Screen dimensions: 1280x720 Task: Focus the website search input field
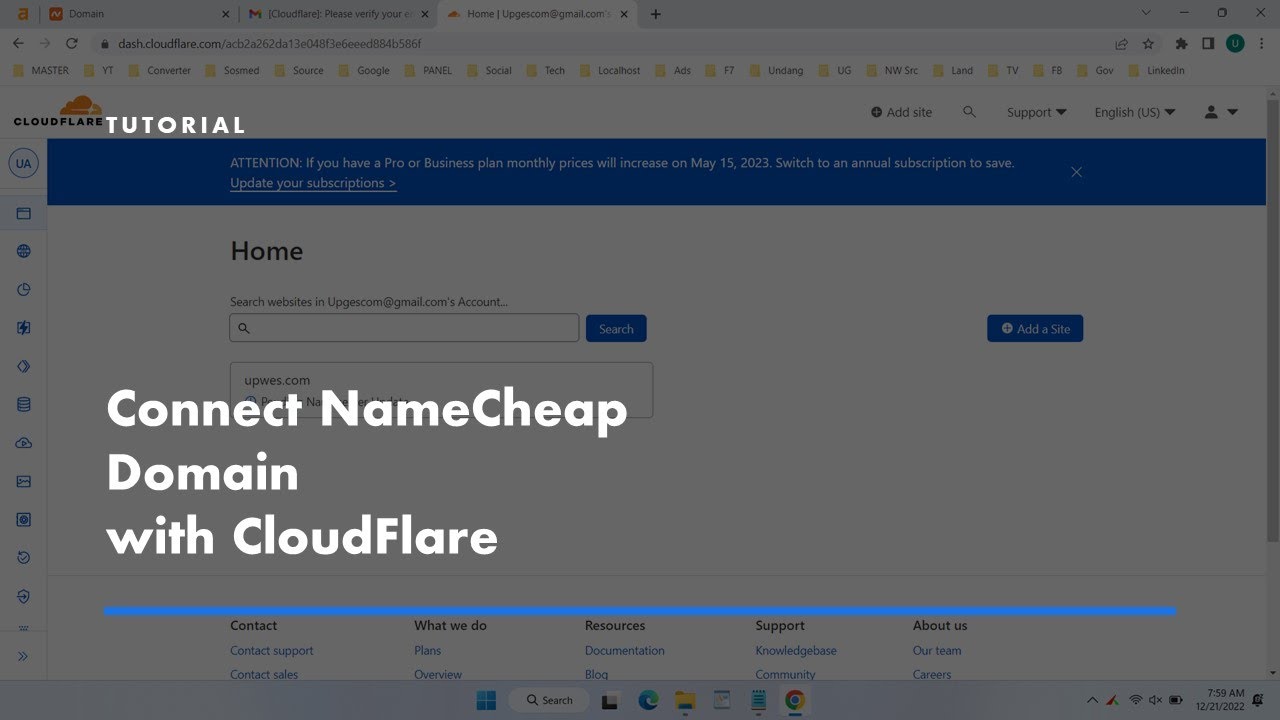[404, 328]
